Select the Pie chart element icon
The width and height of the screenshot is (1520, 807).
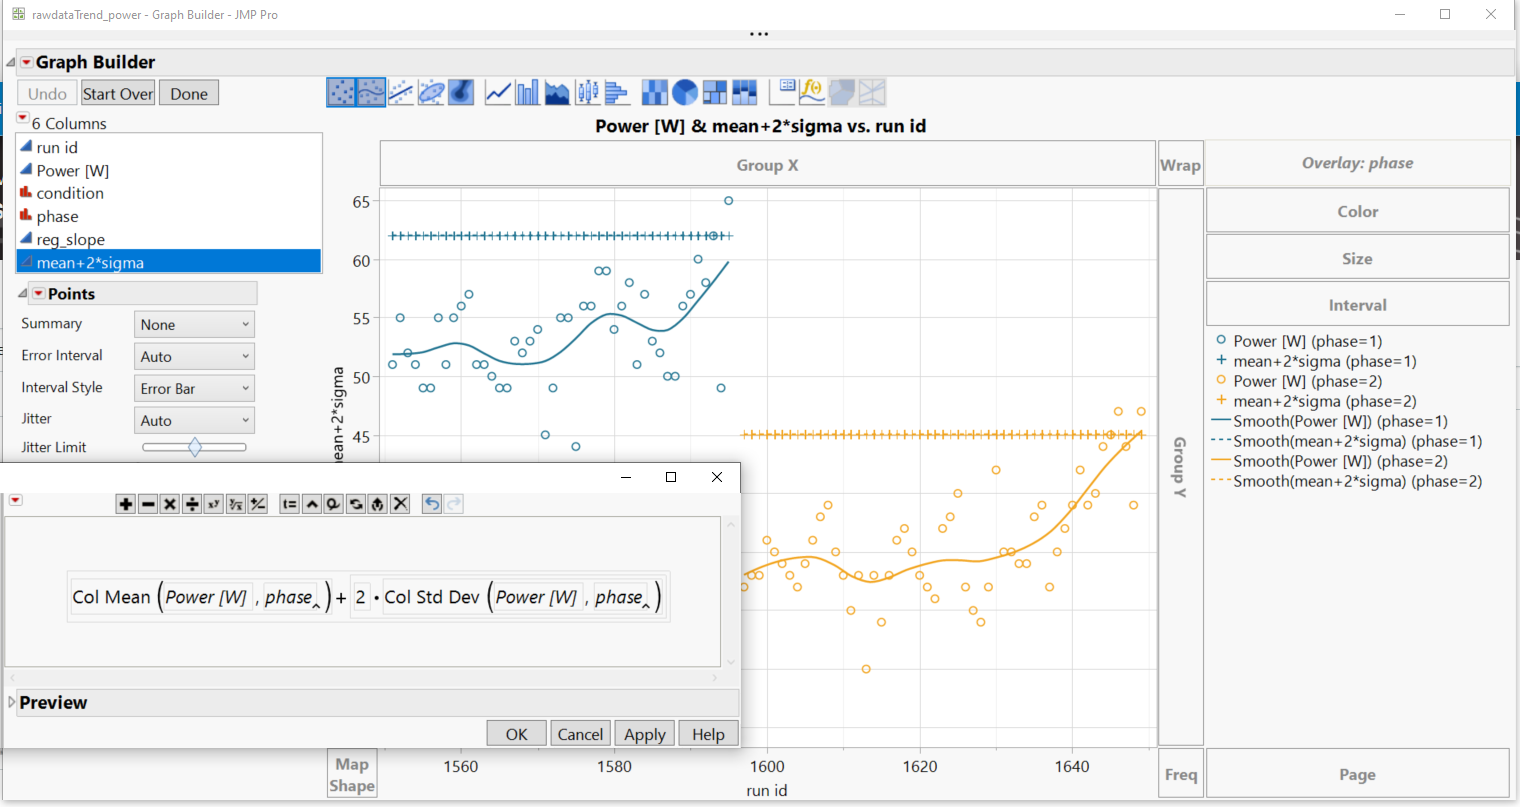click(x=685, y=91)
